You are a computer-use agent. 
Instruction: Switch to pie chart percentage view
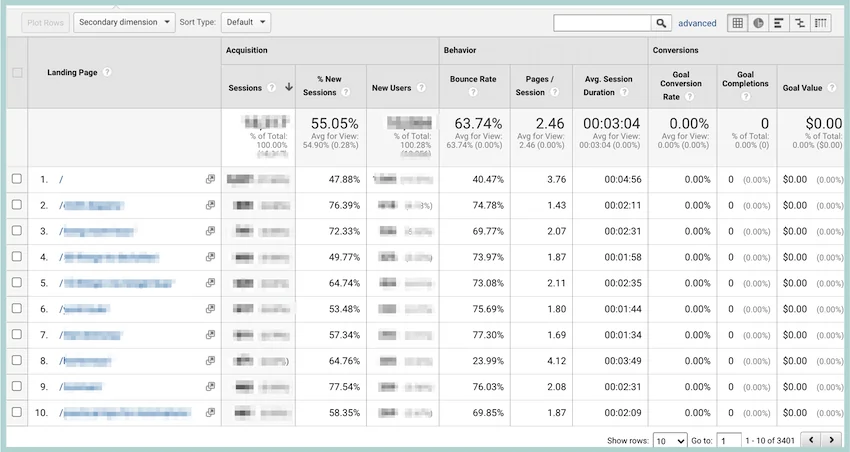coord(758,23)
